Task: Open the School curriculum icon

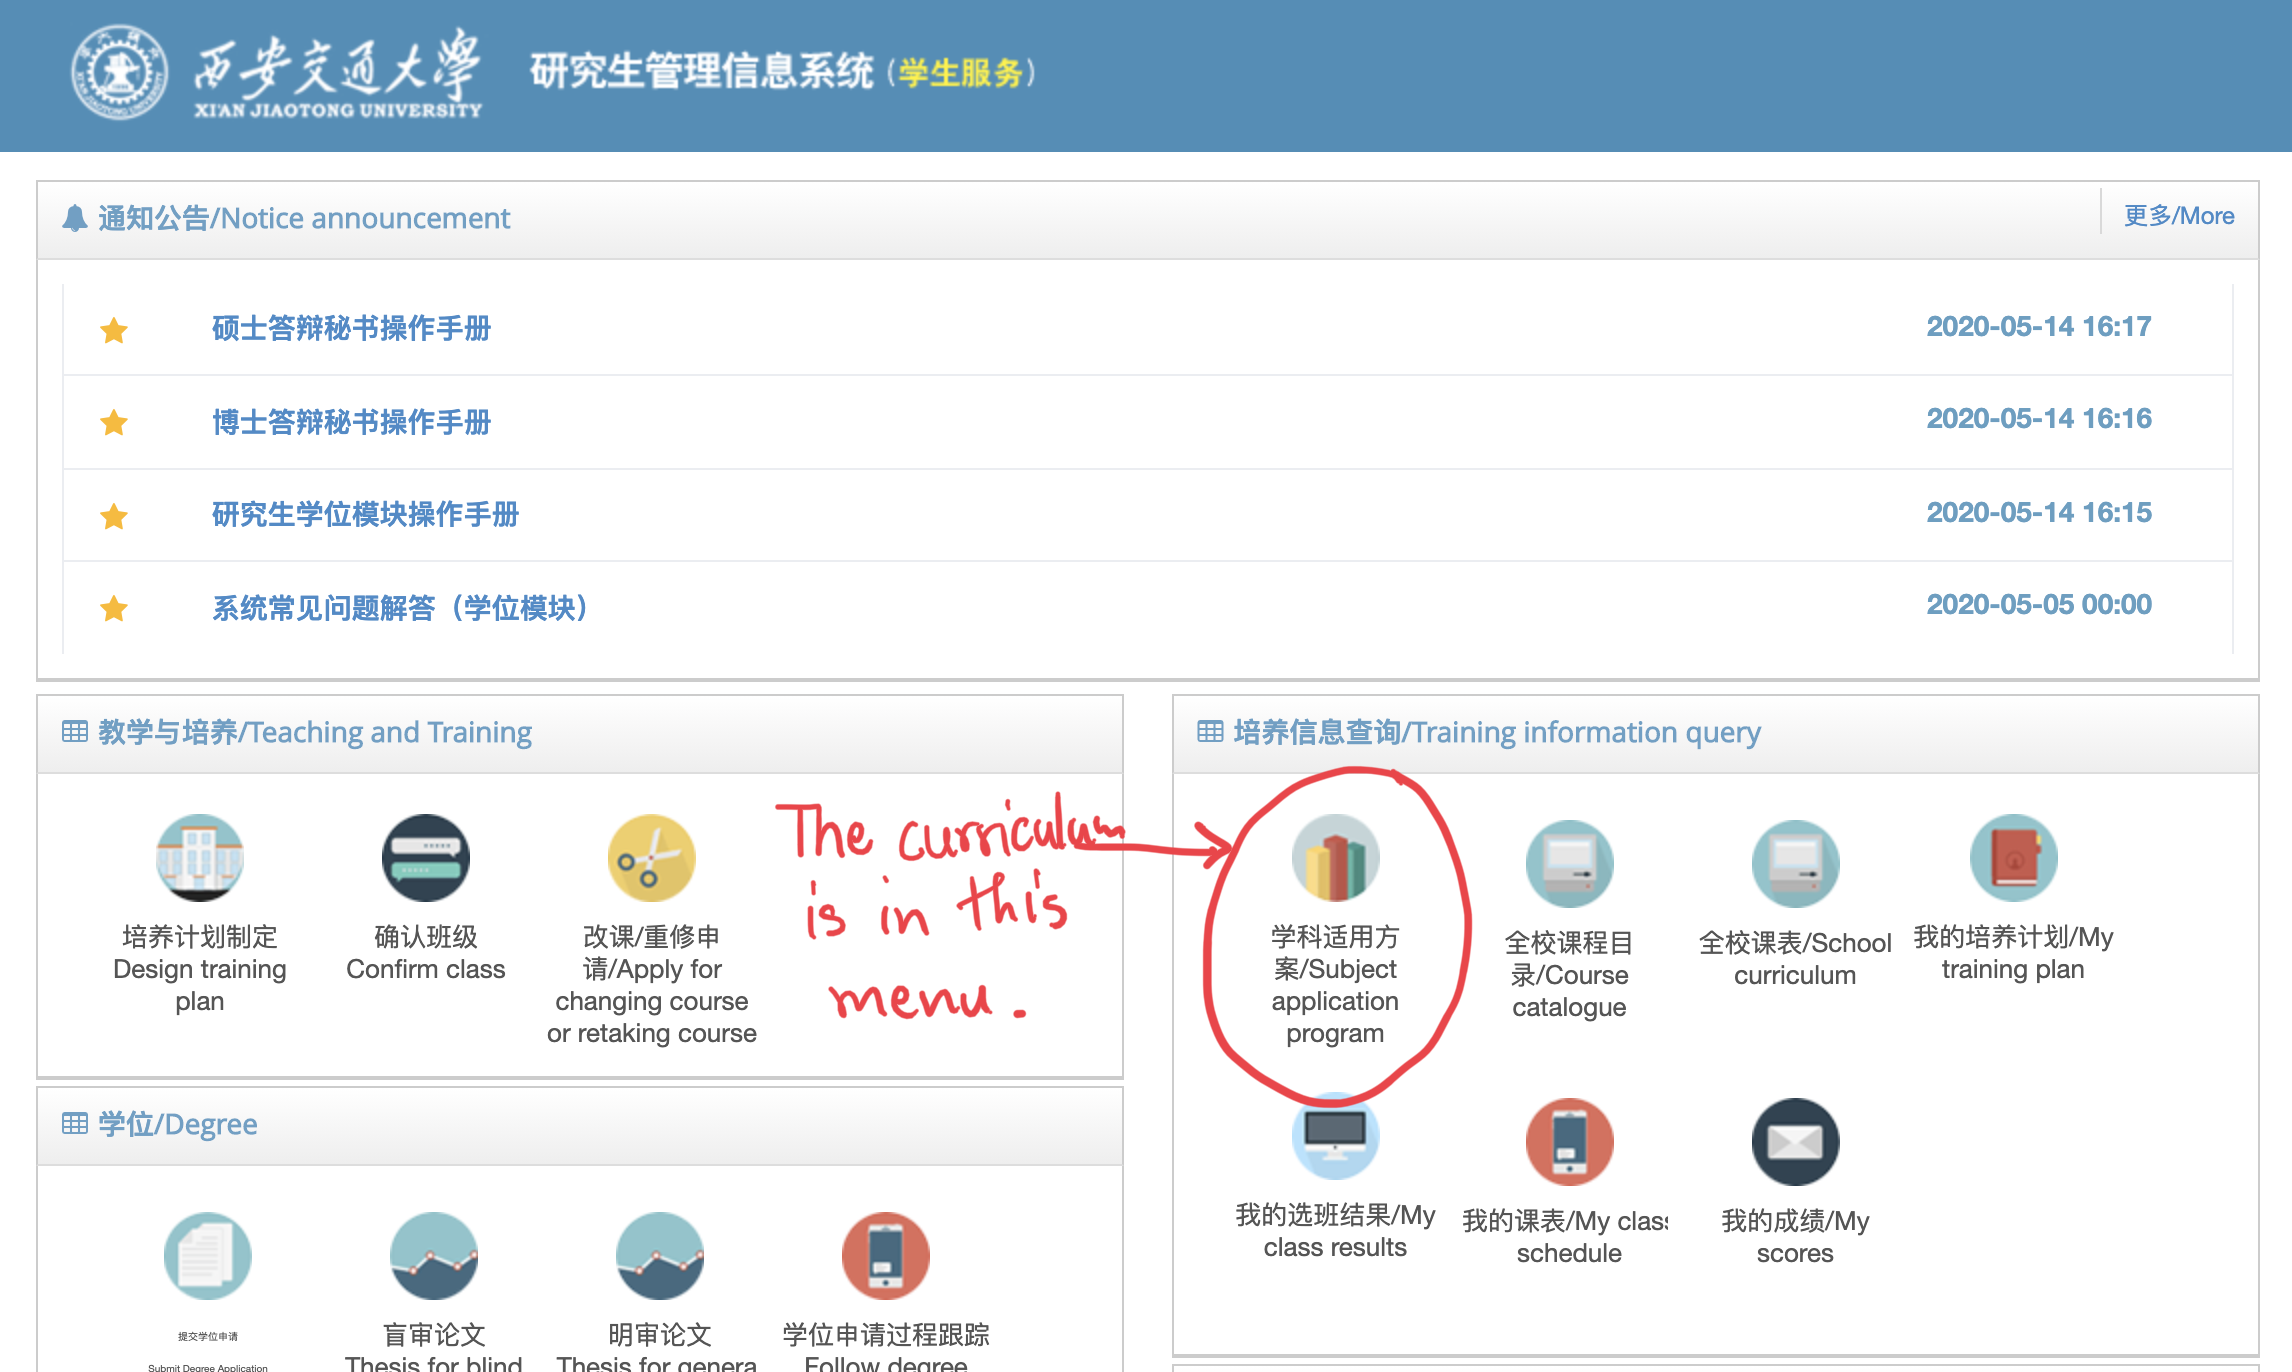Action: tap(1795, 864)
